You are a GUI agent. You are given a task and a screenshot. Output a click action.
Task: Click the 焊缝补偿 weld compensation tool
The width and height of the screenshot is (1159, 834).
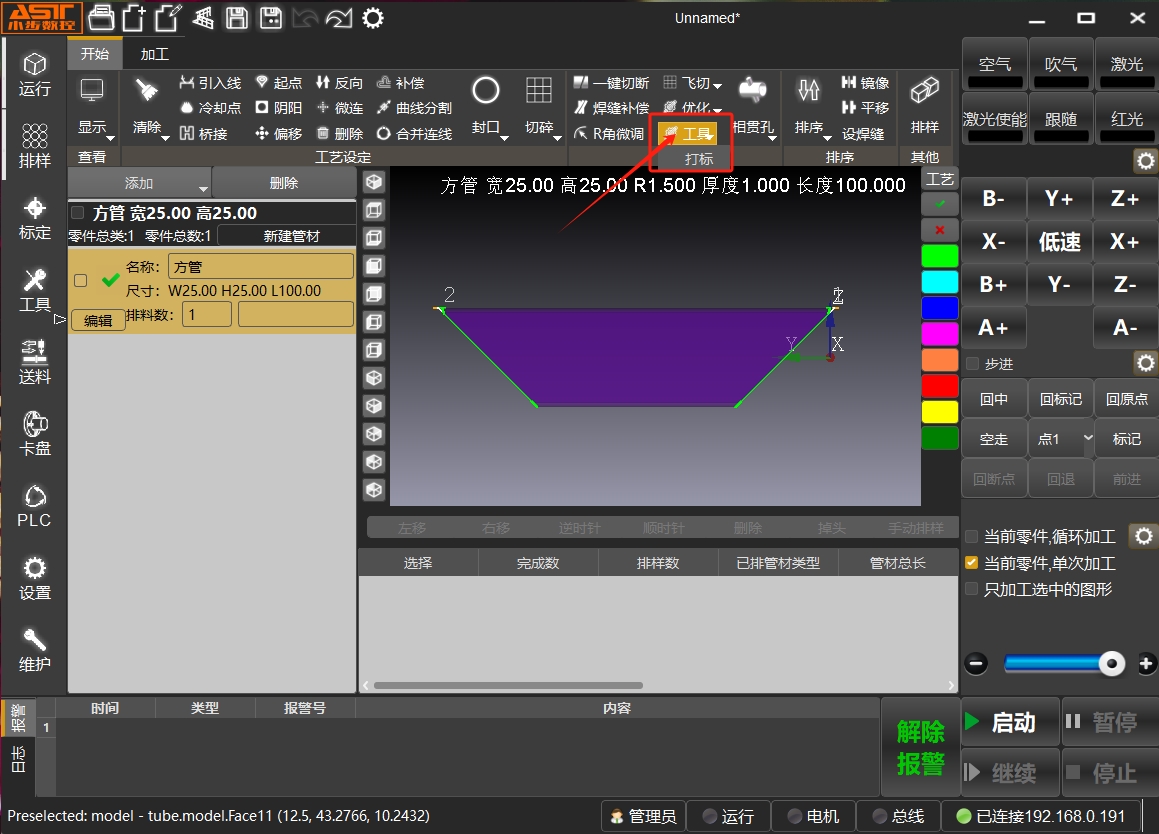pos(611,108)
